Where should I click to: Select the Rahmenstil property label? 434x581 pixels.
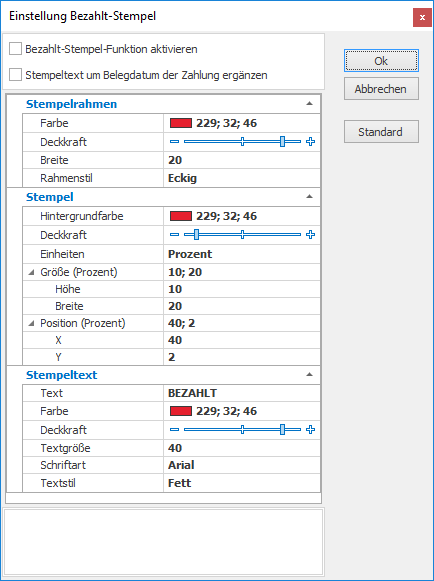(x=66, y=178)
